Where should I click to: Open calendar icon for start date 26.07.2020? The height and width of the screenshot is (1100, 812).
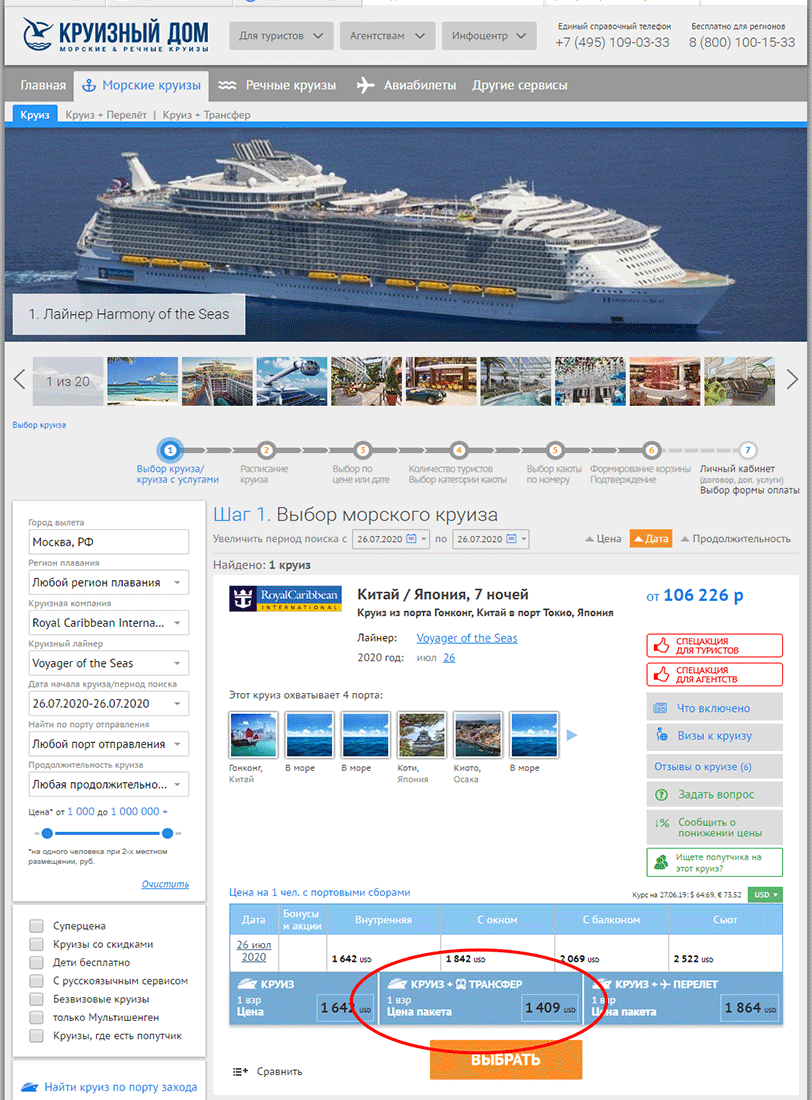coord(412,539)
